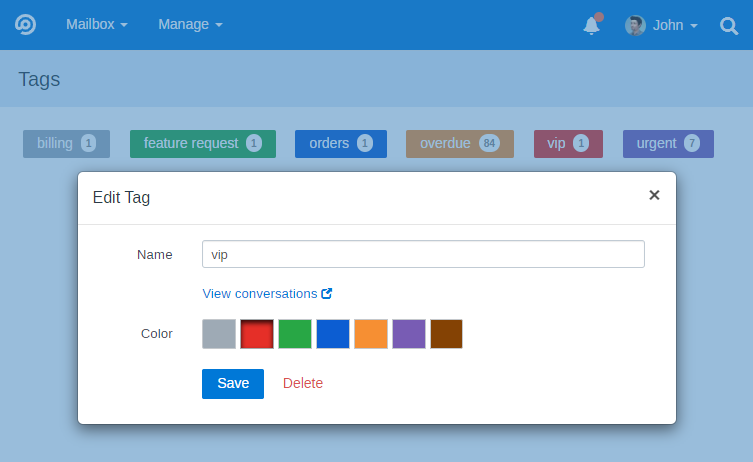753x462 pixels.
Task: Click the Delete link
Action: (303, 383)
